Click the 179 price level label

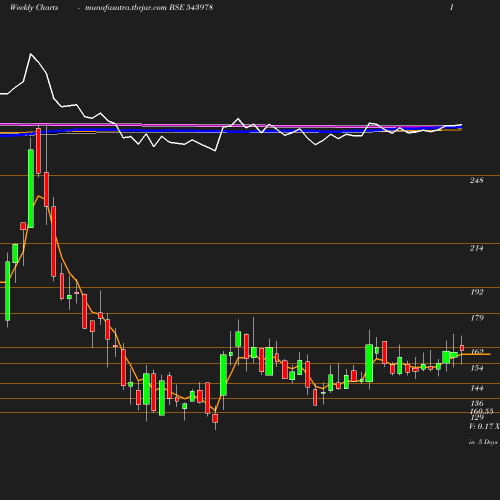477,318
